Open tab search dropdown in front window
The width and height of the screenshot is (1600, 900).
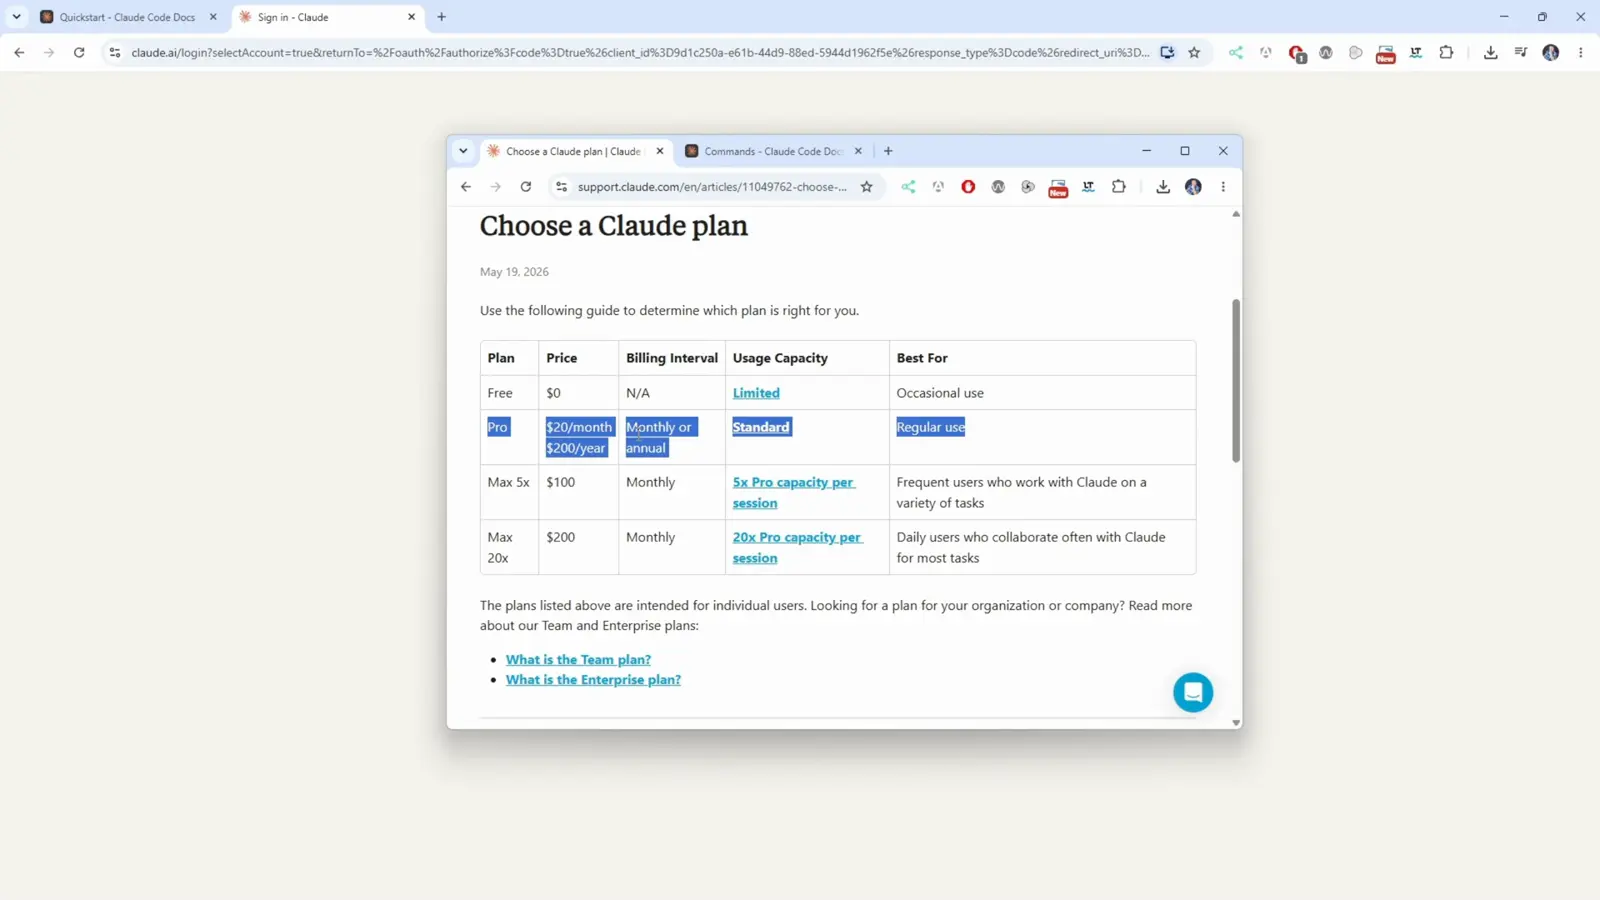tap(463, 151)
